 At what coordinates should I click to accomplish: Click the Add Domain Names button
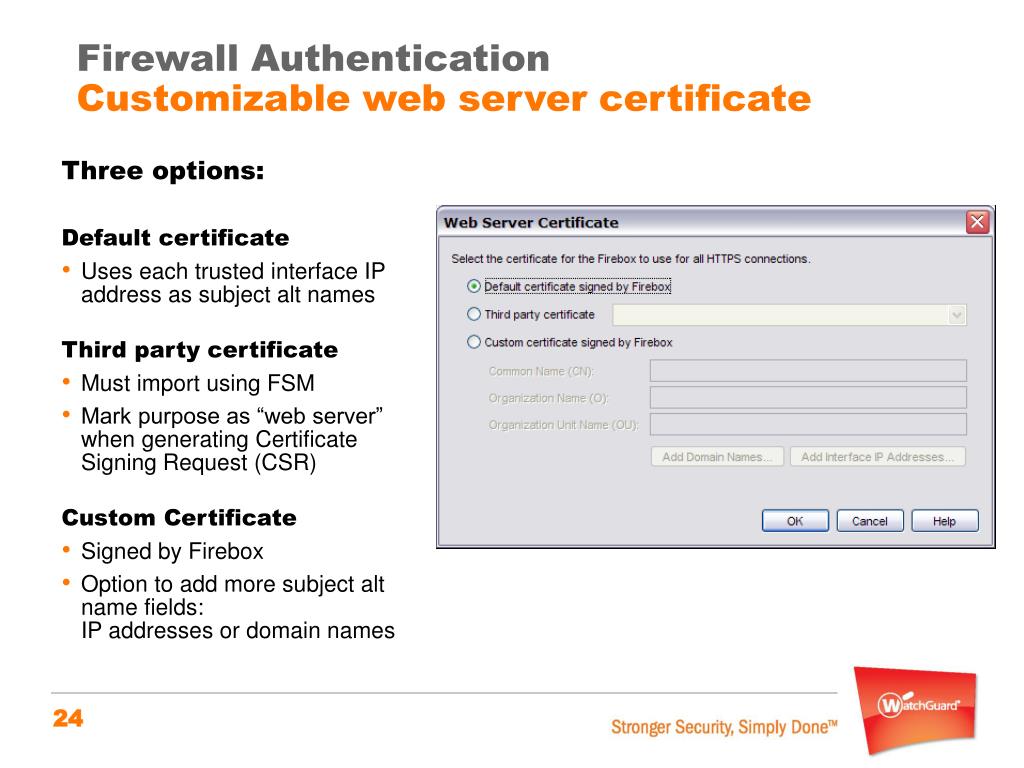point(717,456)
